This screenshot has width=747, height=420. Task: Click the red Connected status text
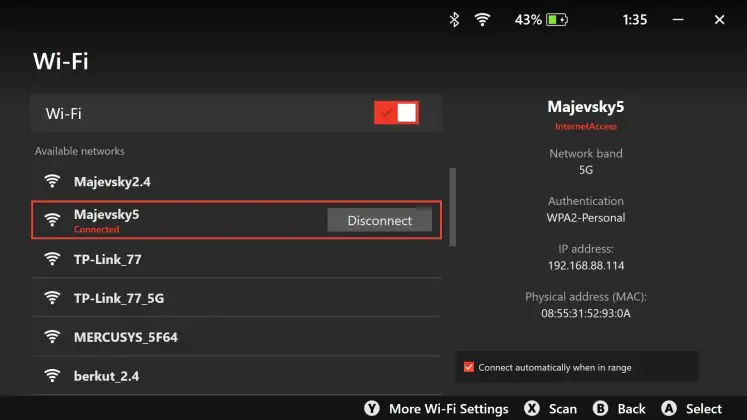[96, 229]
